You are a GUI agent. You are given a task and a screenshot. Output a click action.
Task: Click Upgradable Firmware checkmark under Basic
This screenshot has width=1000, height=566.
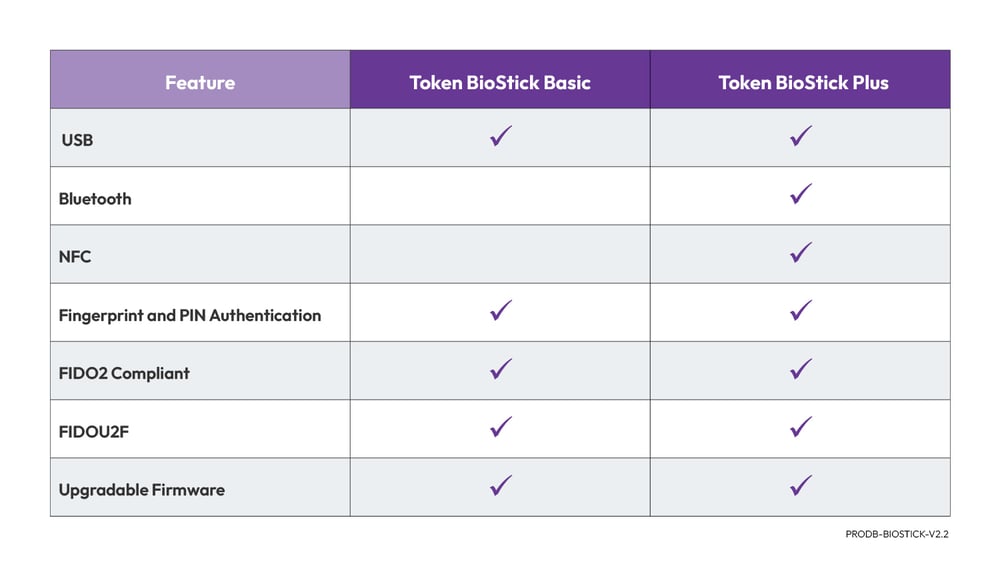coord(501,487)
